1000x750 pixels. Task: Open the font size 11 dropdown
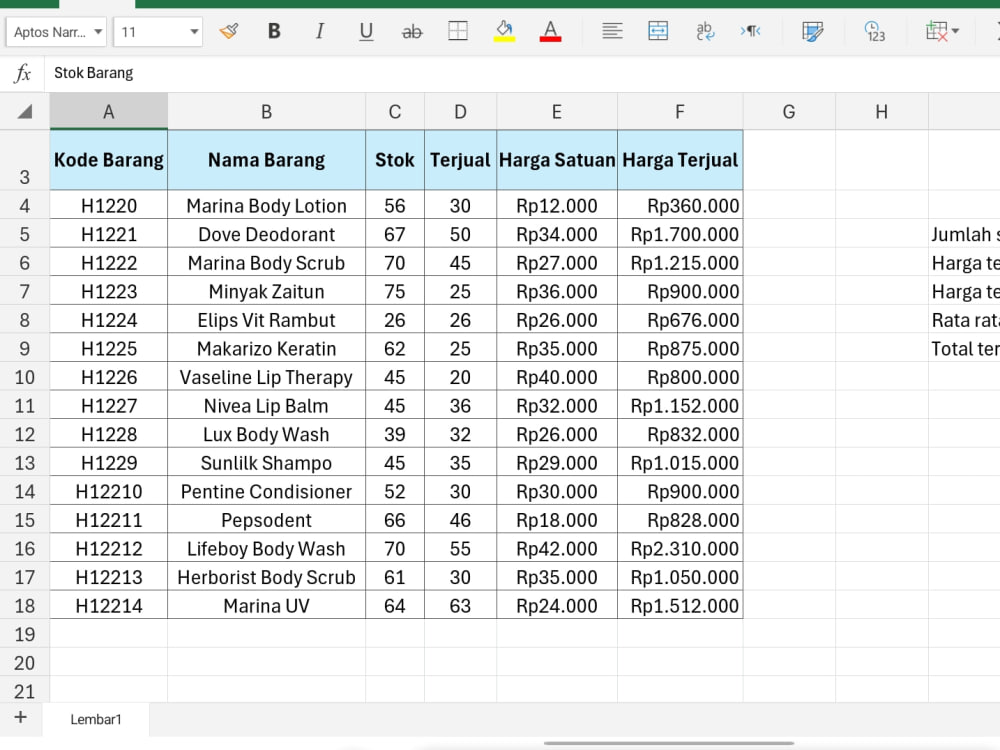click(x=158, y=32)
